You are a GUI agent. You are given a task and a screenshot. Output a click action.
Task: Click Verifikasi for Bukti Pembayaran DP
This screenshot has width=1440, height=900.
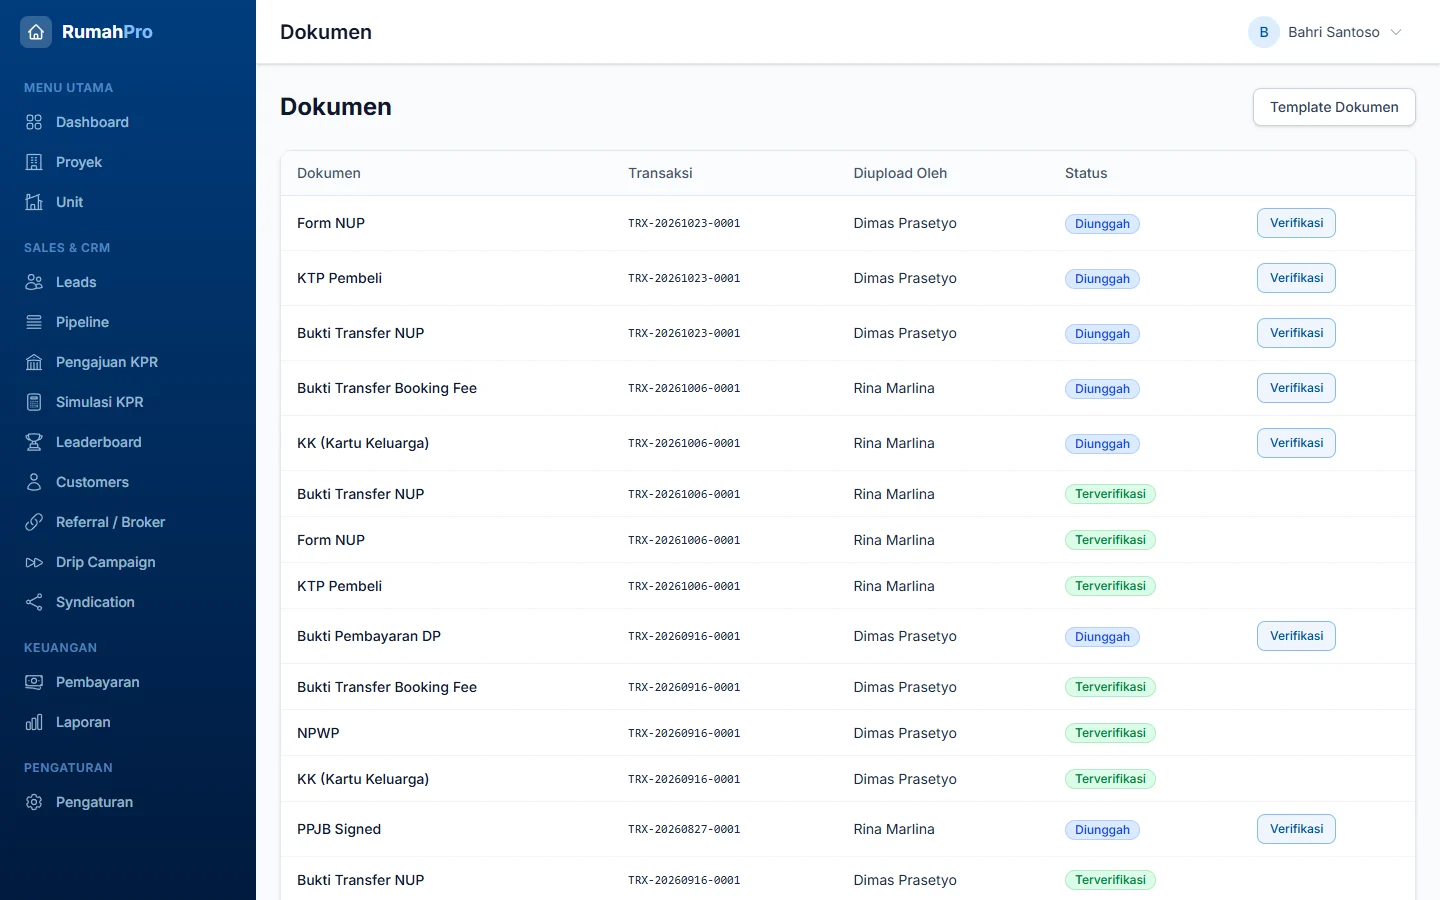1296,636
